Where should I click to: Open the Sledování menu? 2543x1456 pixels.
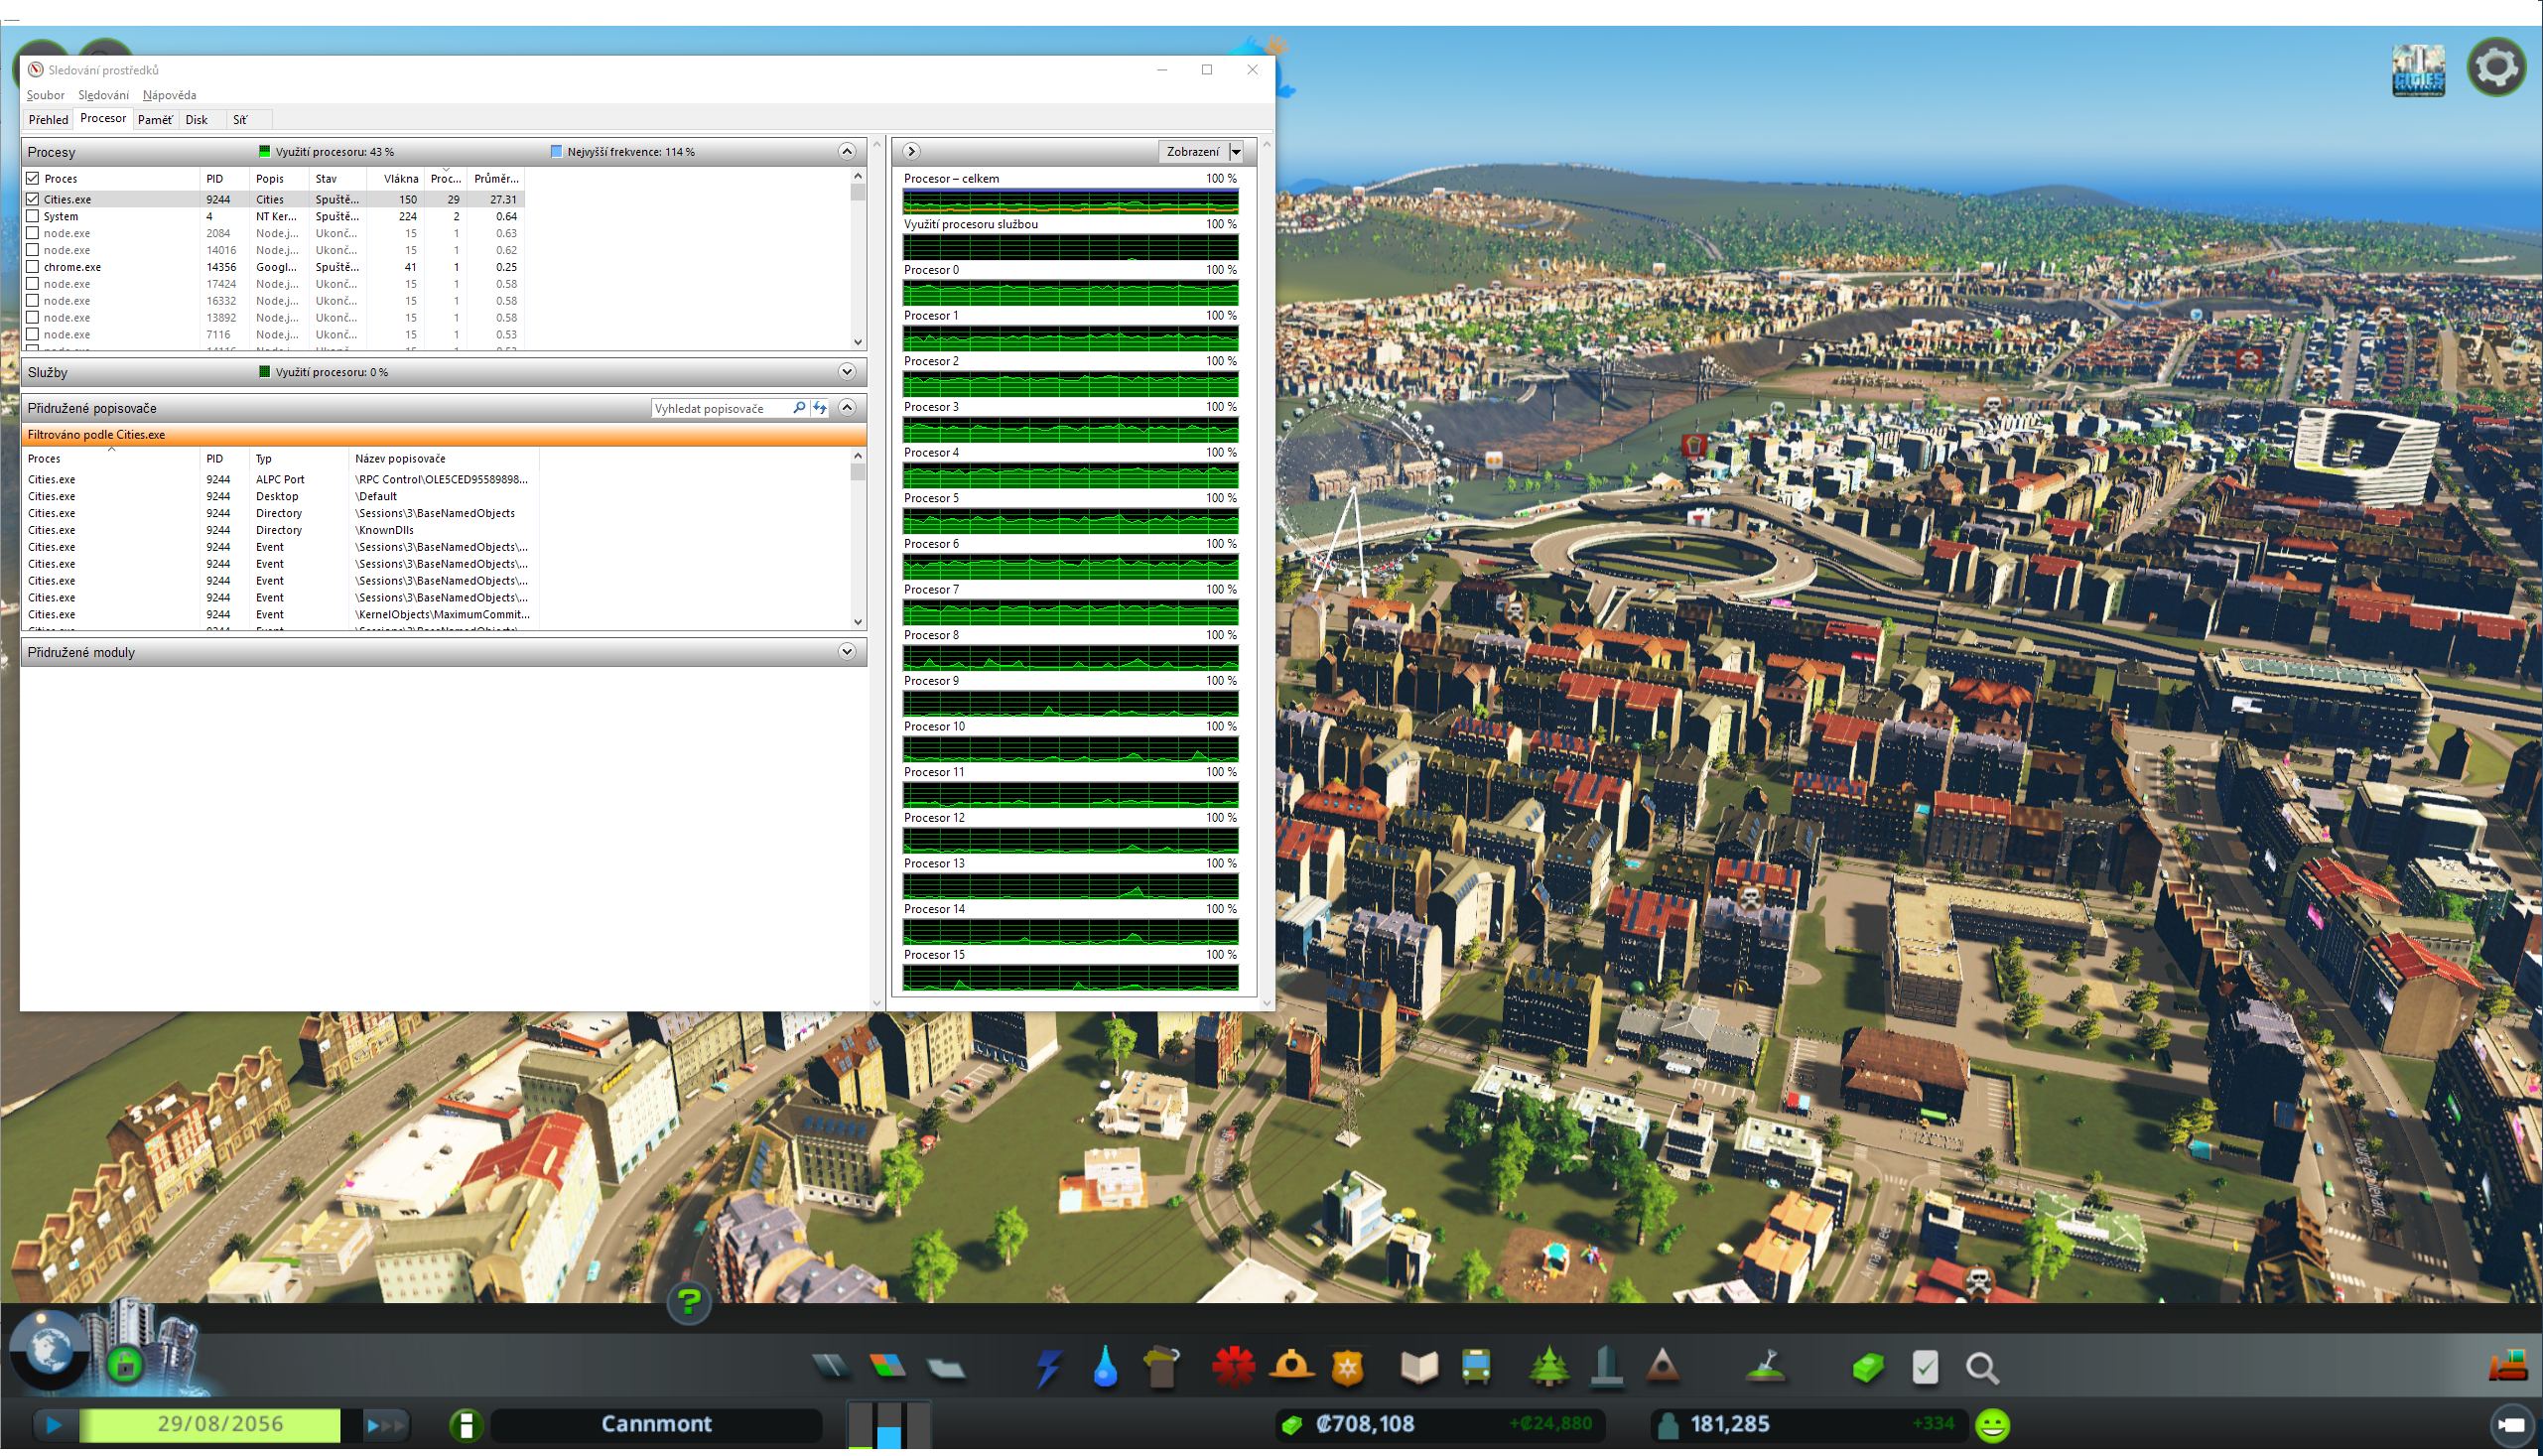coord(103,96)
